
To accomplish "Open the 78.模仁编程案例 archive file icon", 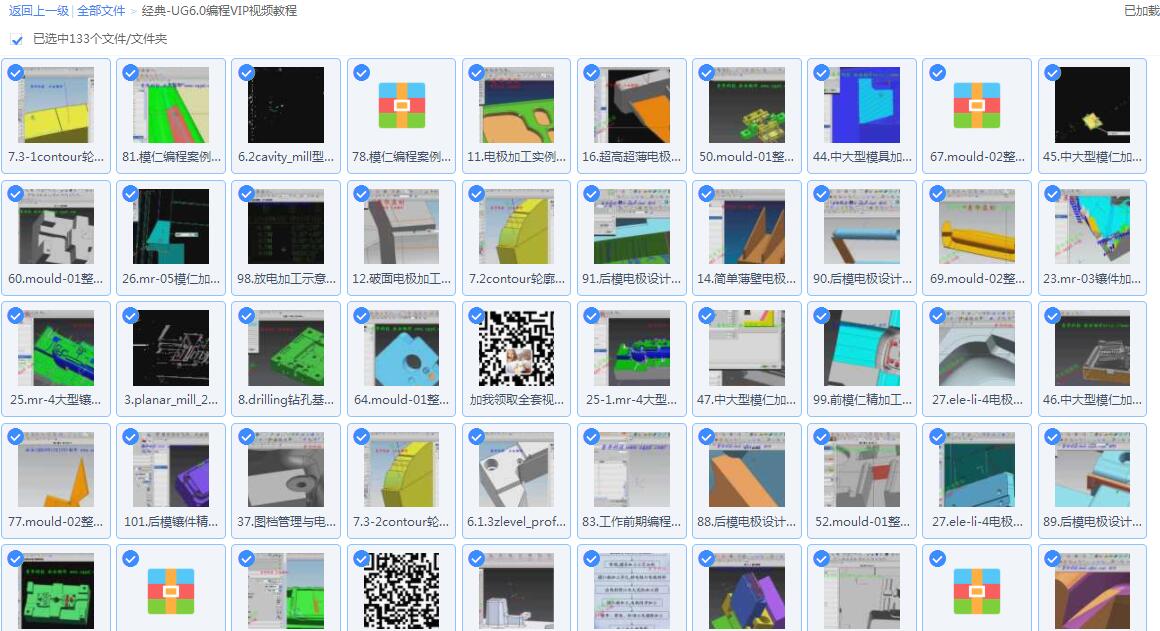I will pyautogui.click(x=401, y=105).
